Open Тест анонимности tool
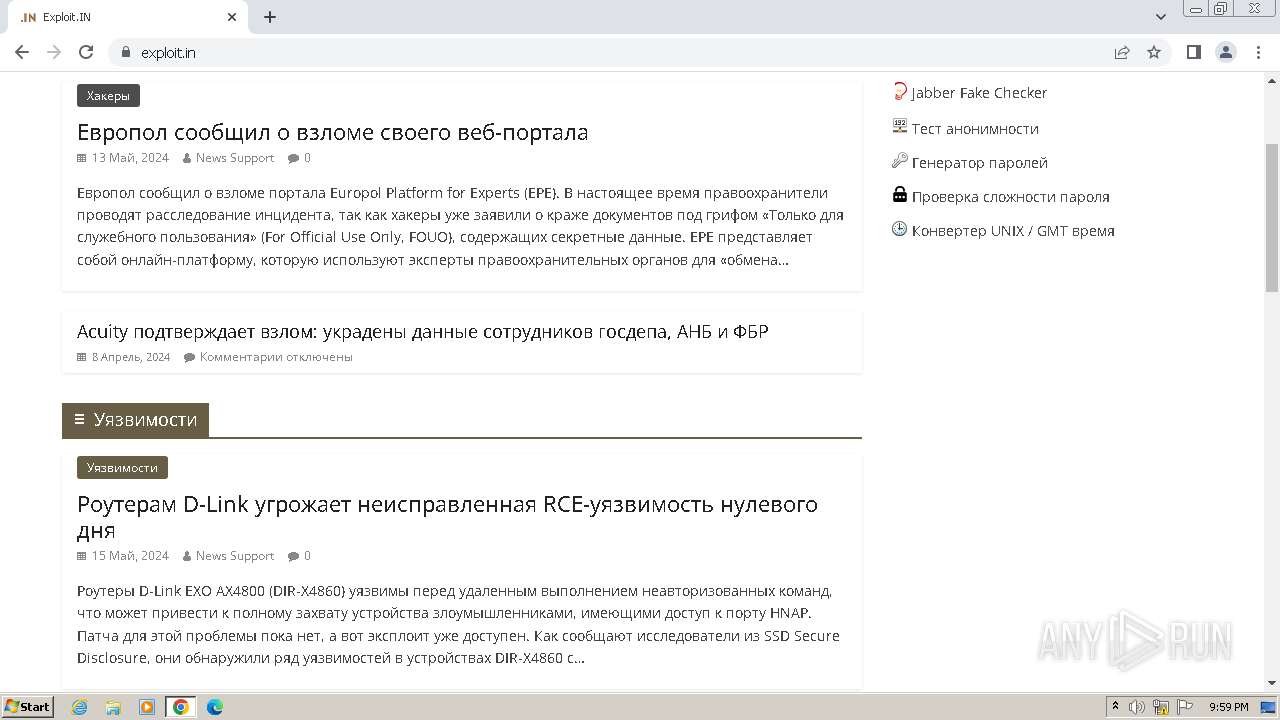 tap(975, 129)
